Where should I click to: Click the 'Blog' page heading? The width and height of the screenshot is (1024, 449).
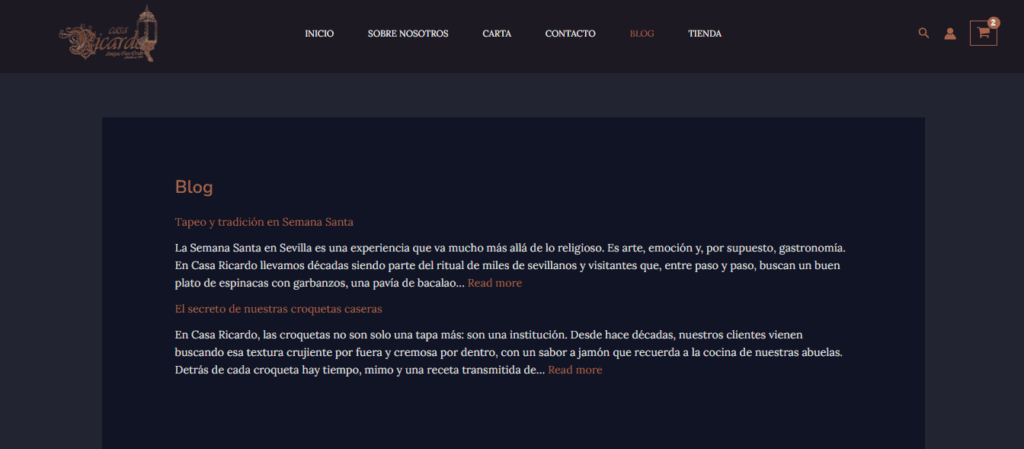(x=194, y=187)
